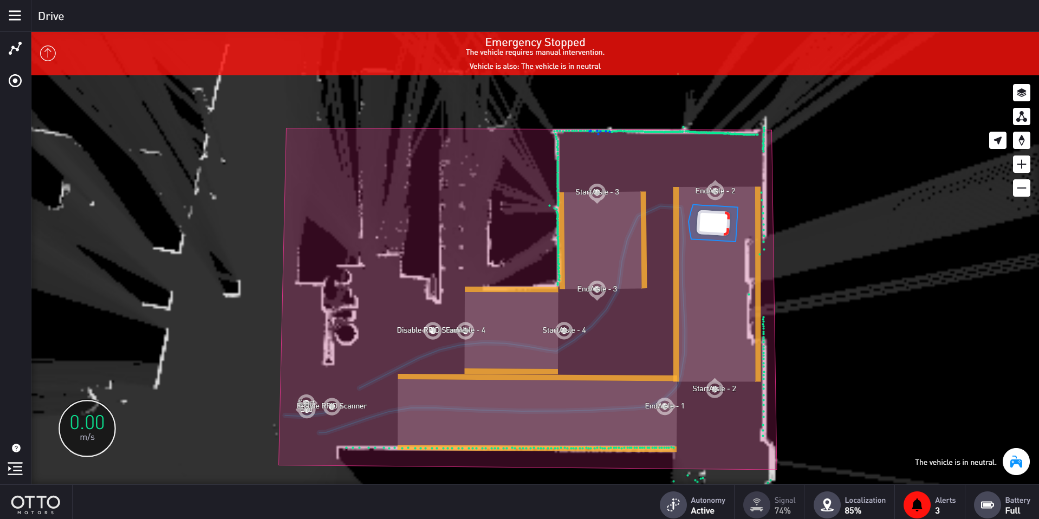Open the hamburger navigation menu
This screenshot has width=1039, height=519.
click(x=15, y=16)
